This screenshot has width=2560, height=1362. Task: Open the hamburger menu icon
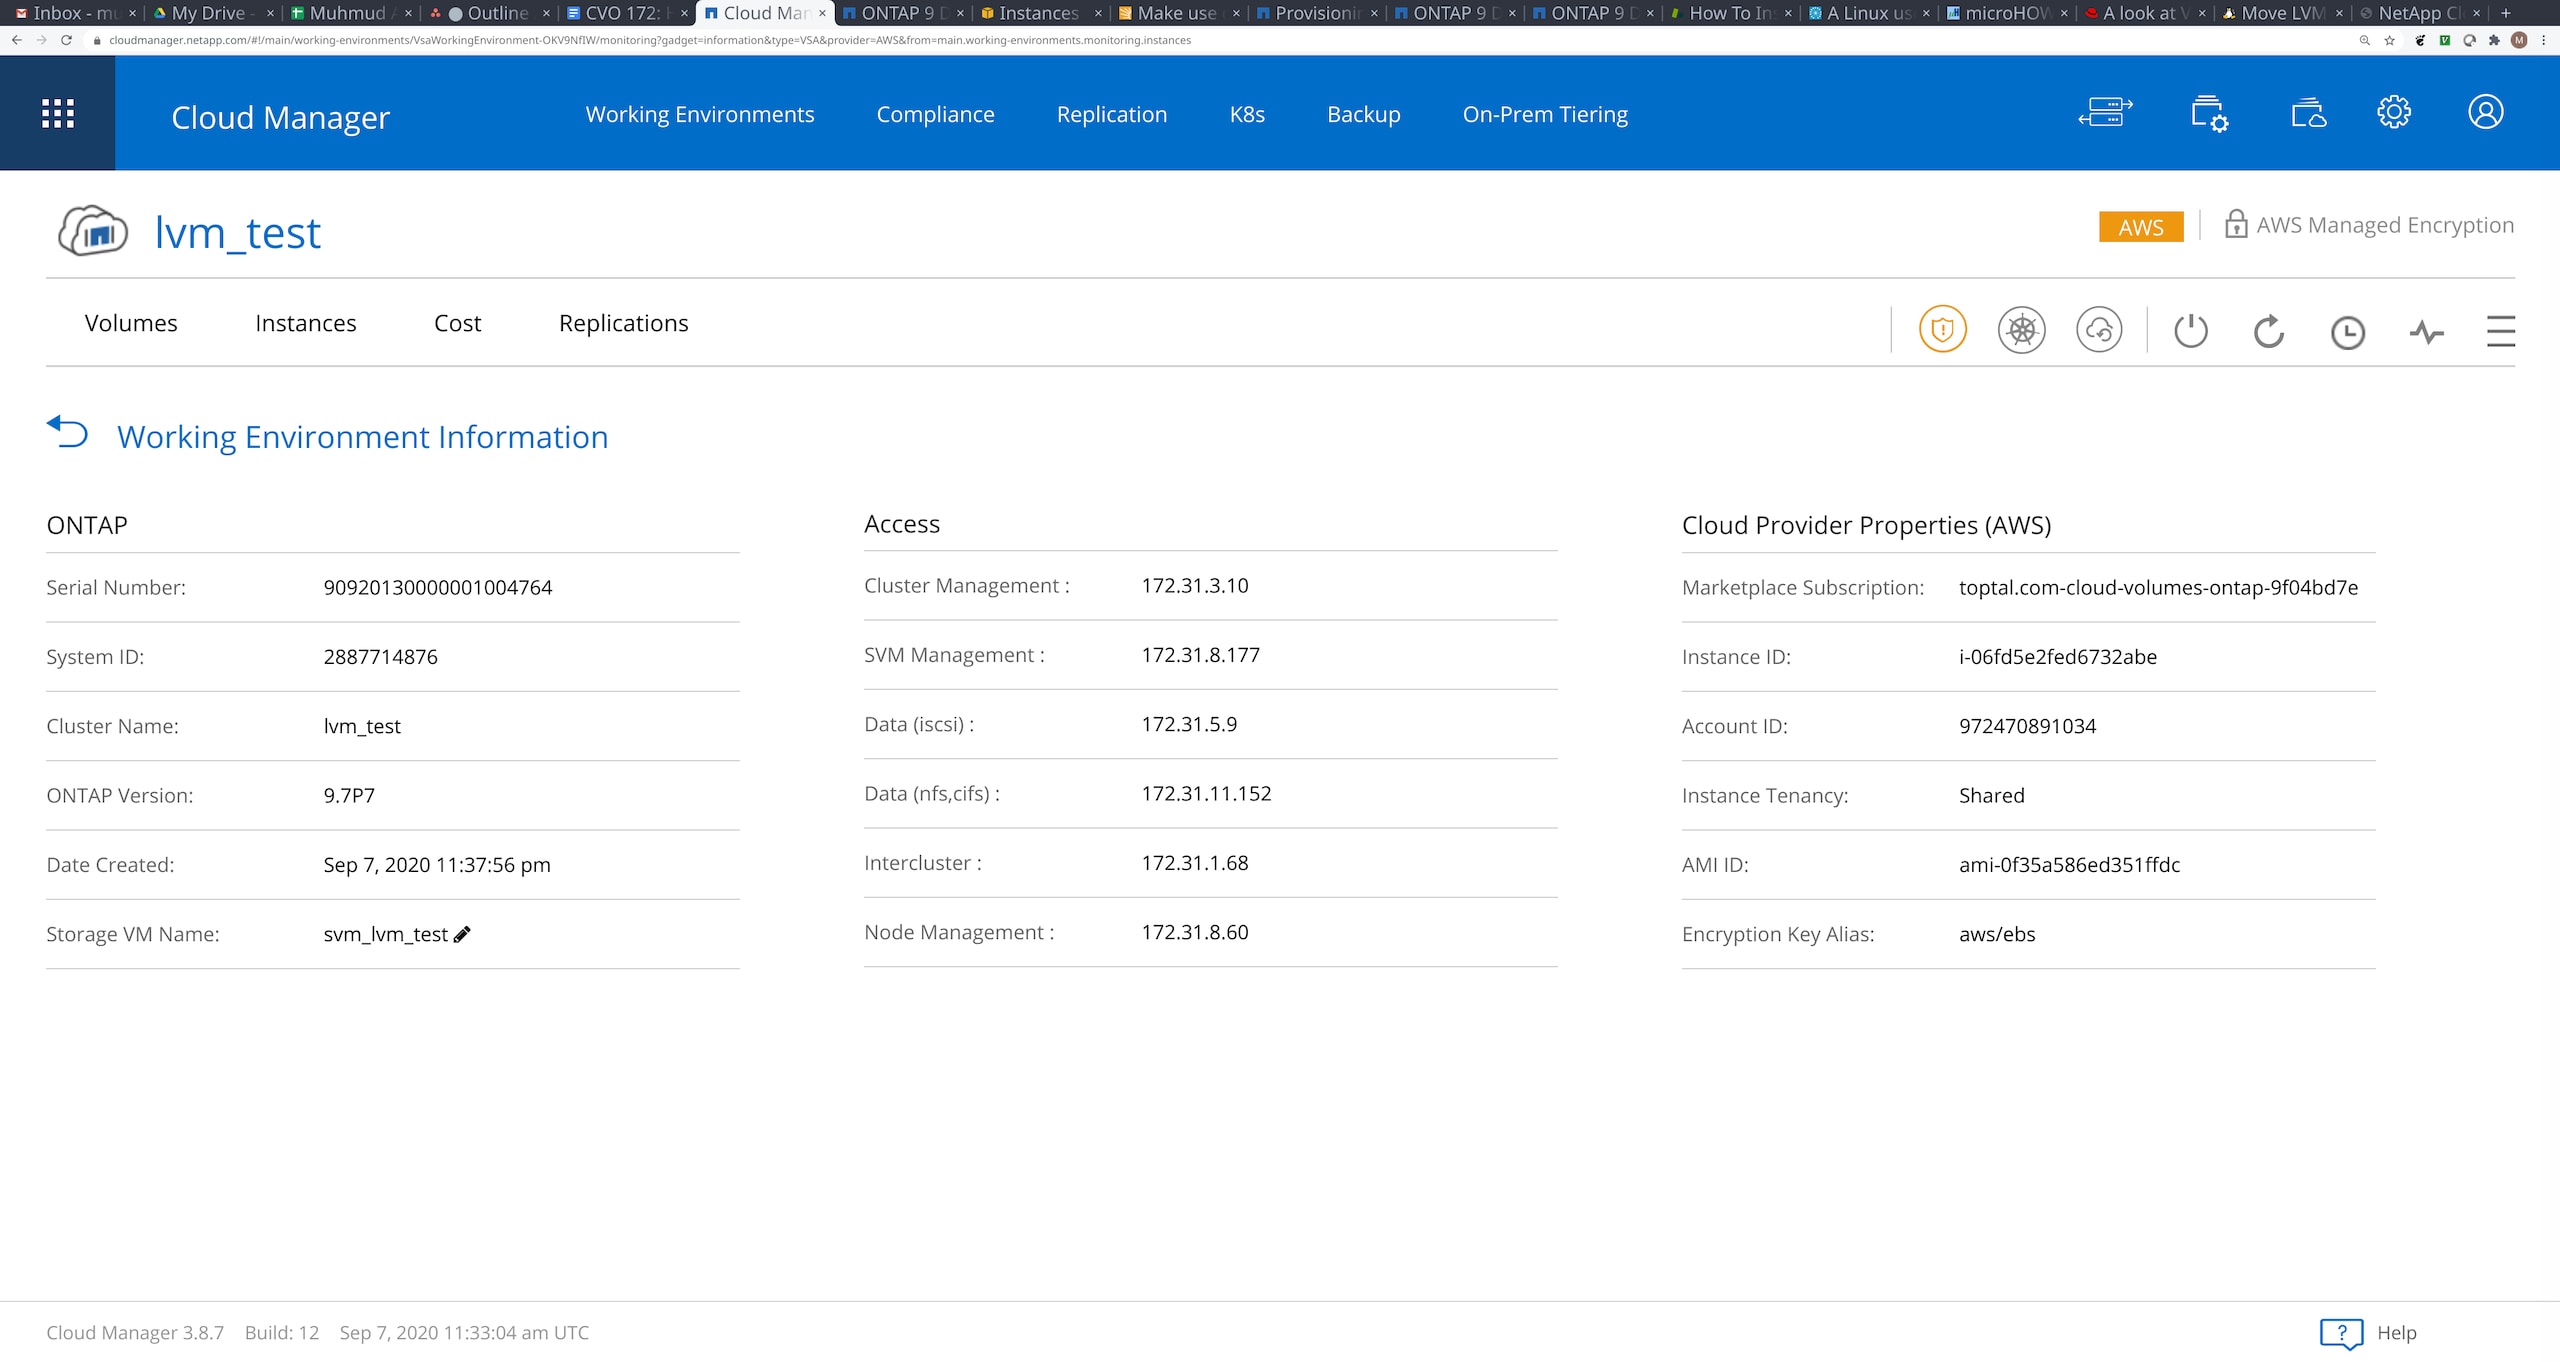(2500, 331)
